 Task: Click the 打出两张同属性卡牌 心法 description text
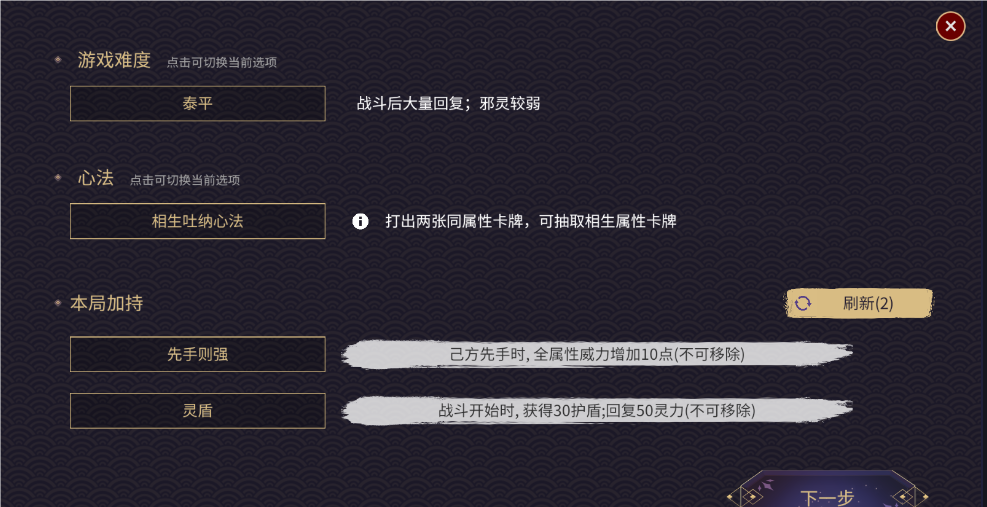531,221
